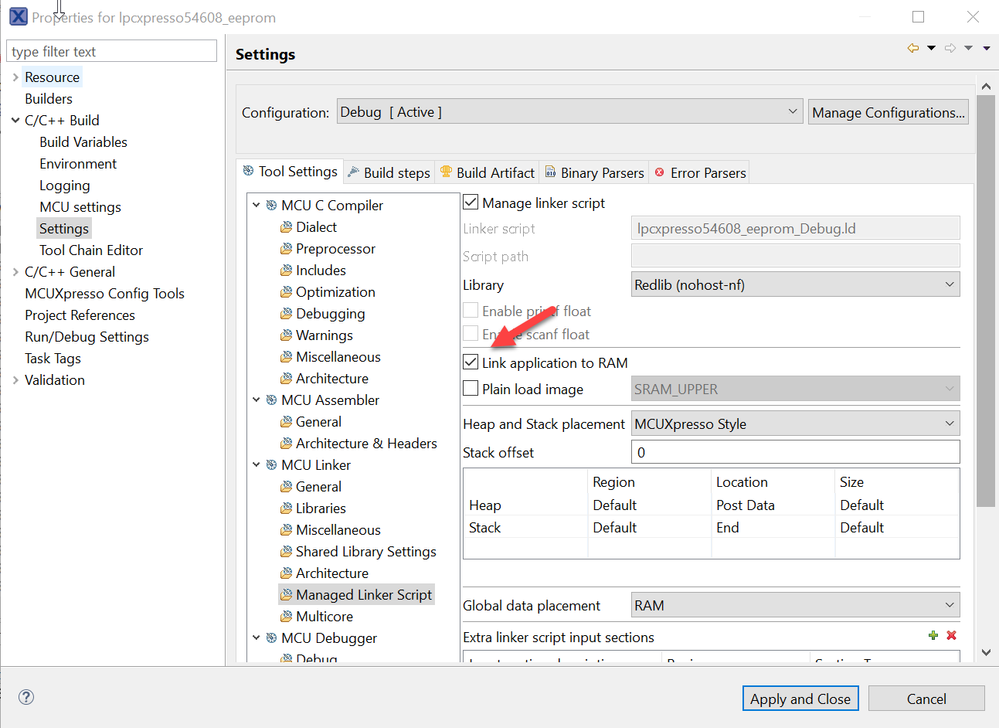999x728 pixels.
Task: Disable Link application to RAM
Action: (x=471, y=363)
